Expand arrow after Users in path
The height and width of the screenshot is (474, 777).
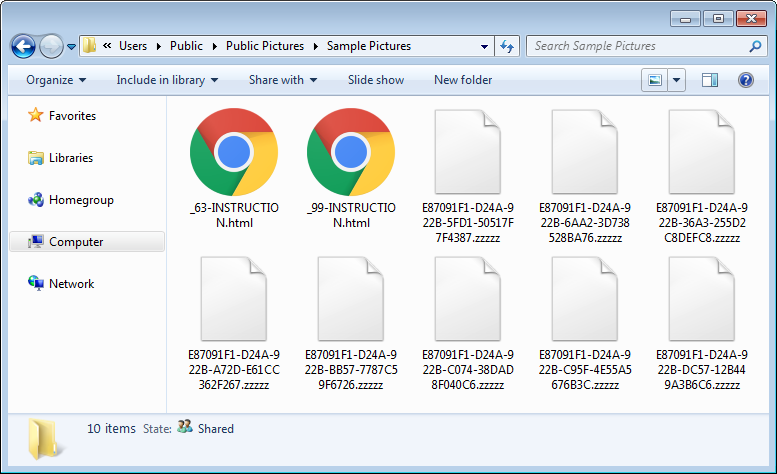(159, 46)
